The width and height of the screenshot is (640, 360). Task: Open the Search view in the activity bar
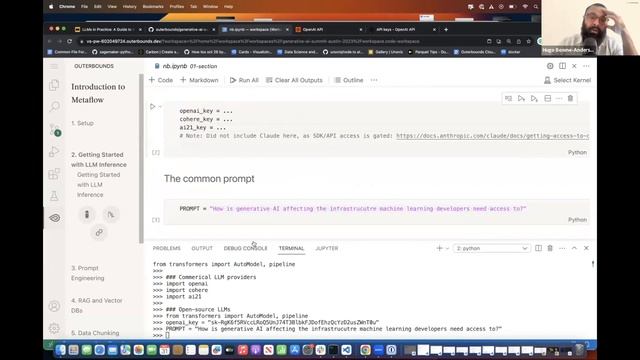(x=54, y=107)
